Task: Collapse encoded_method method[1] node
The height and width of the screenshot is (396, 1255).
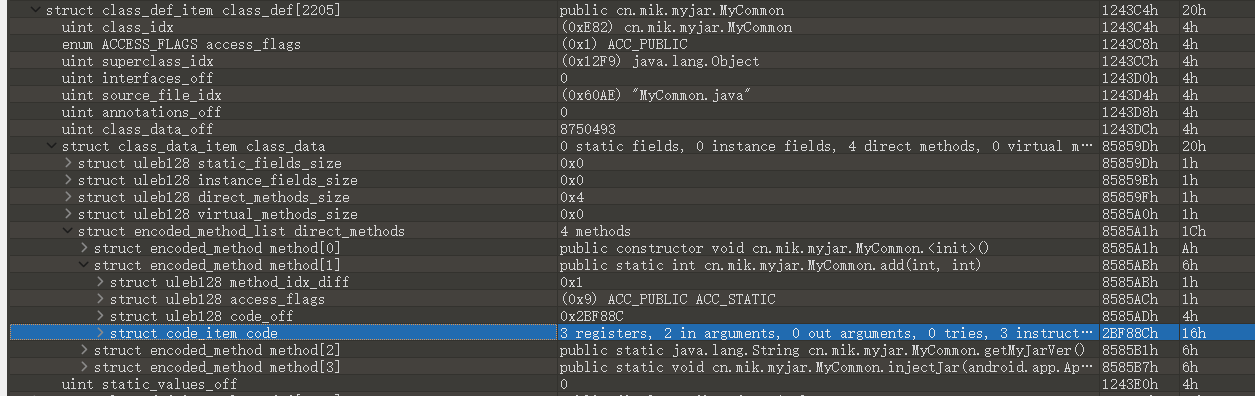Action: click(84, 265)
